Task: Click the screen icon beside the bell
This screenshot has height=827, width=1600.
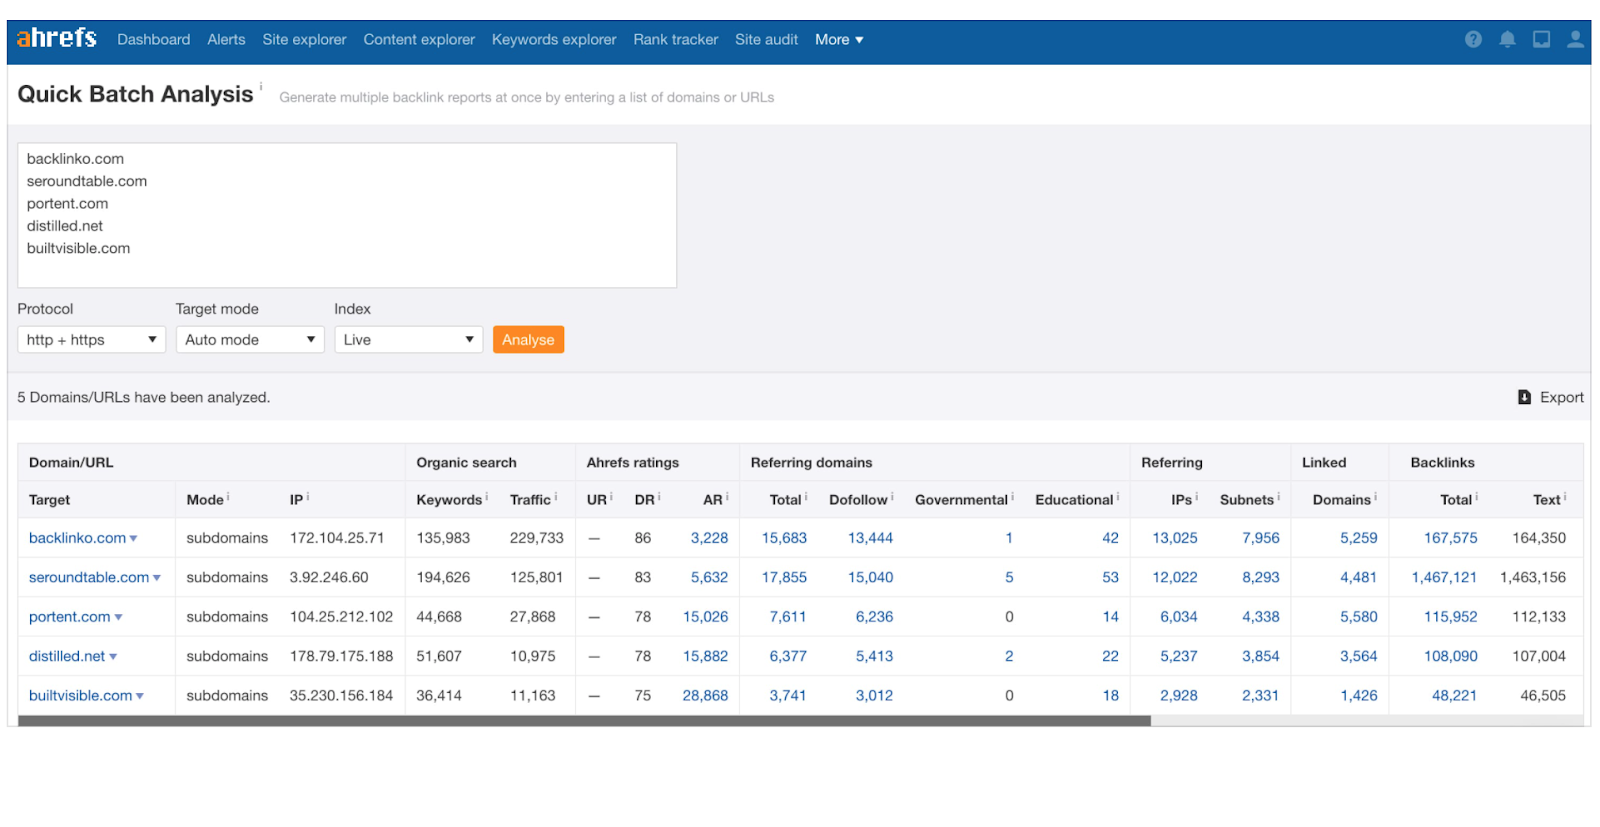Action: 1541,39
